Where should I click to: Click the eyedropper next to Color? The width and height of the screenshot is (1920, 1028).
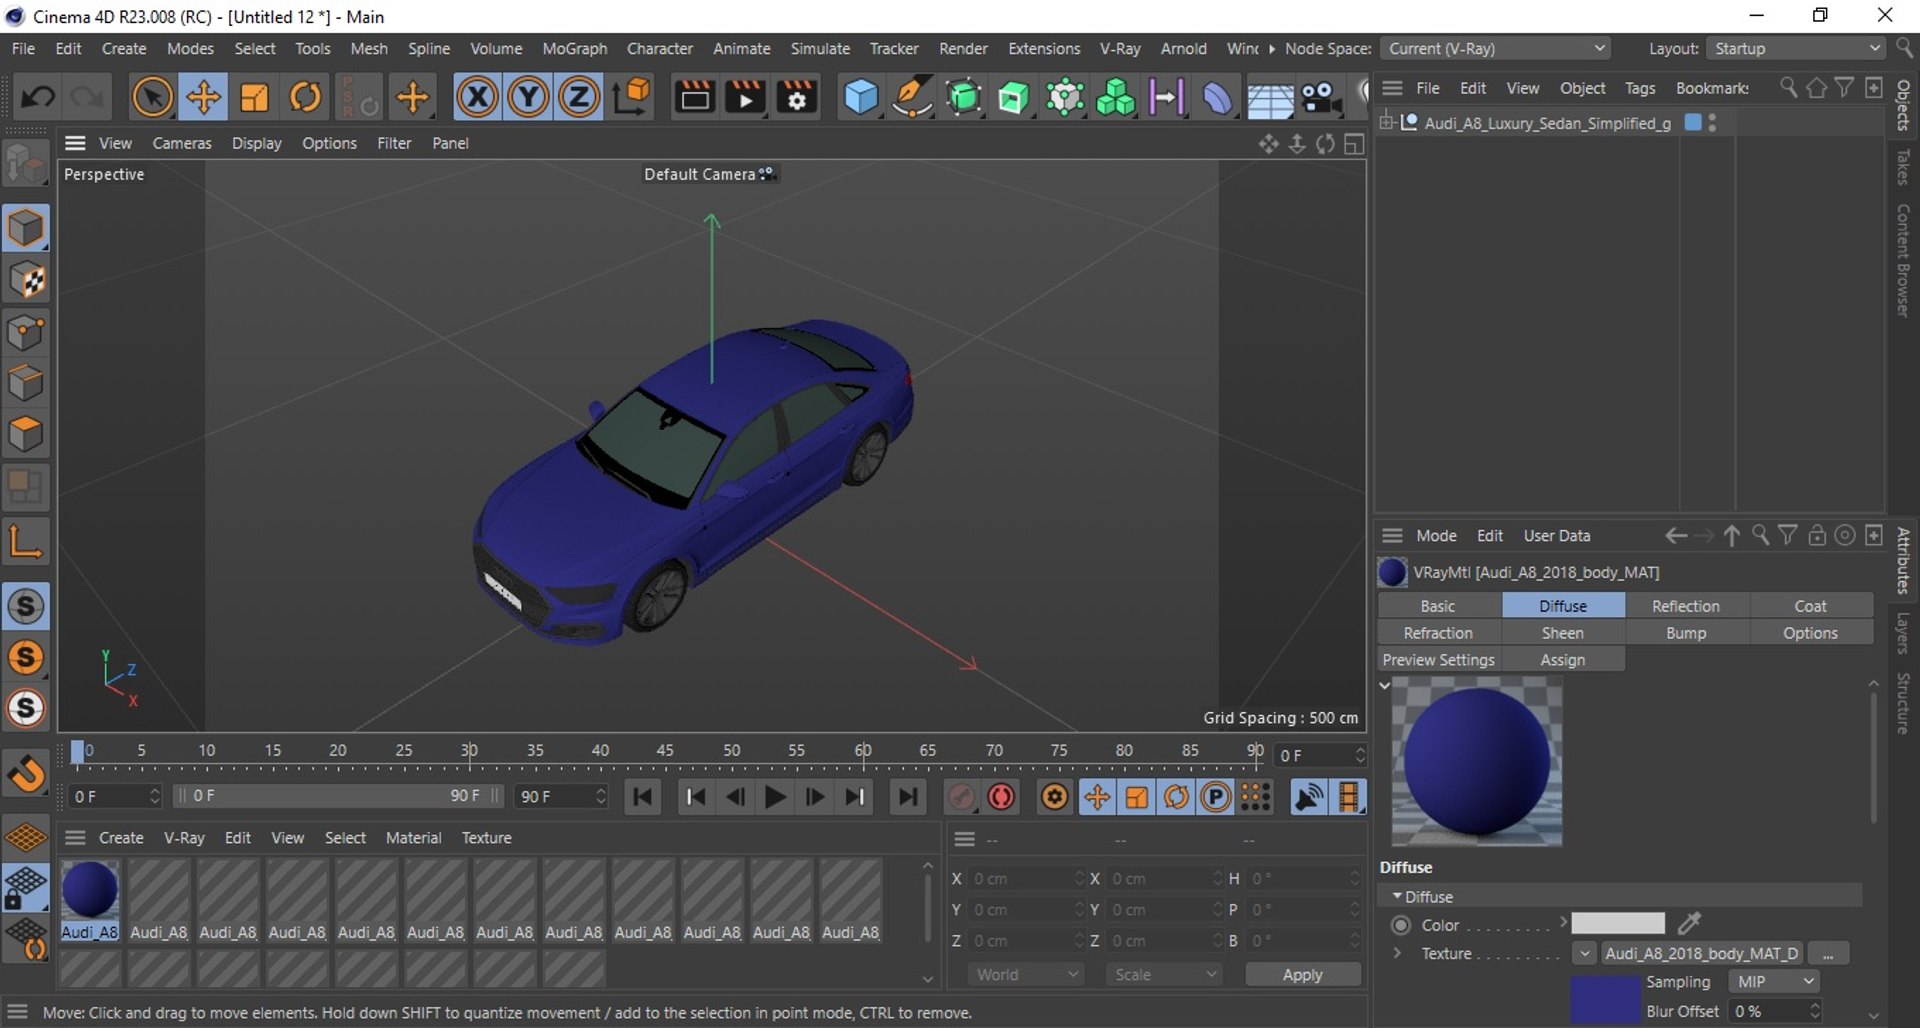pyautogui.click(x=1689, y=923)
